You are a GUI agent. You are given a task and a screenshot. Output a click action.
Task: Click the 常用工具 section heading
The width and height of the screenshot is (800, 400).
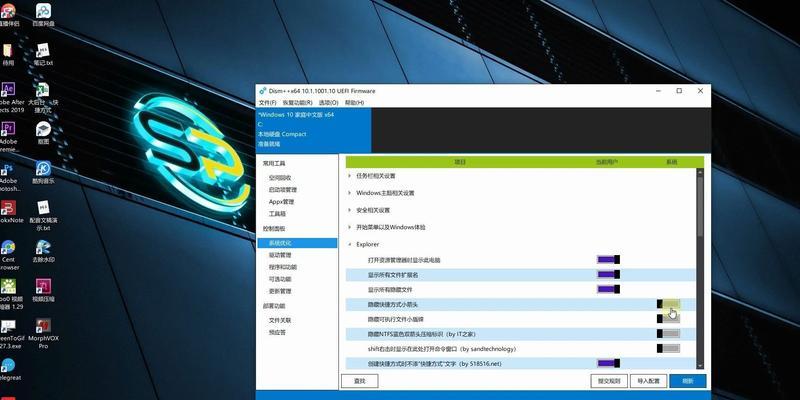(x=274, y=164)
